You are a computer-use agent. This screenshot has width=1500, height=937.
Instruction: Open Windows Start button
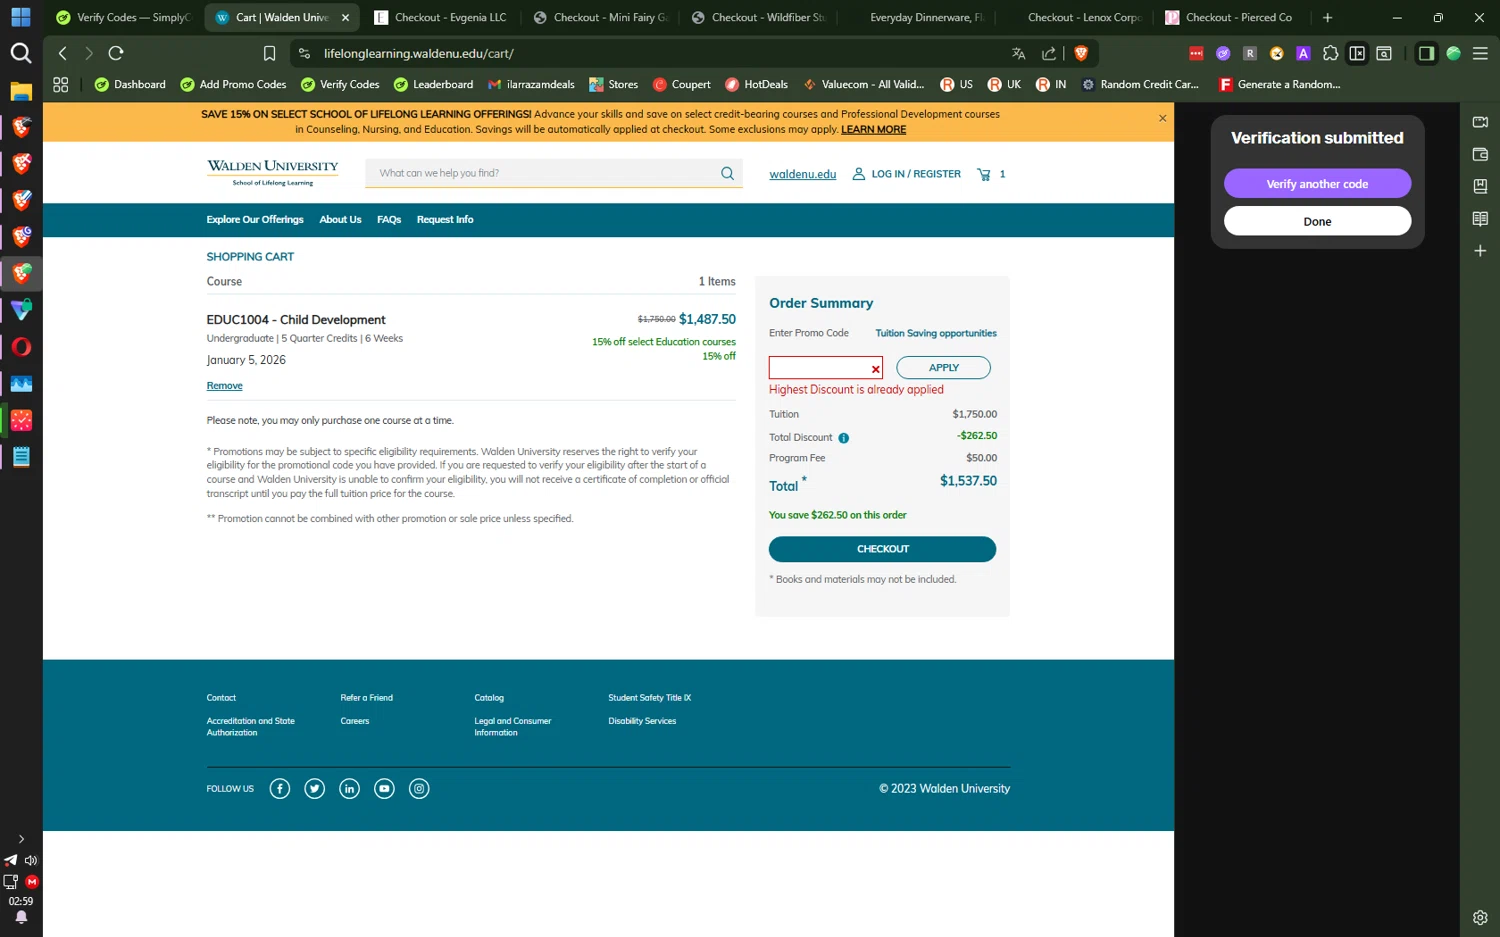coord(21,17)
